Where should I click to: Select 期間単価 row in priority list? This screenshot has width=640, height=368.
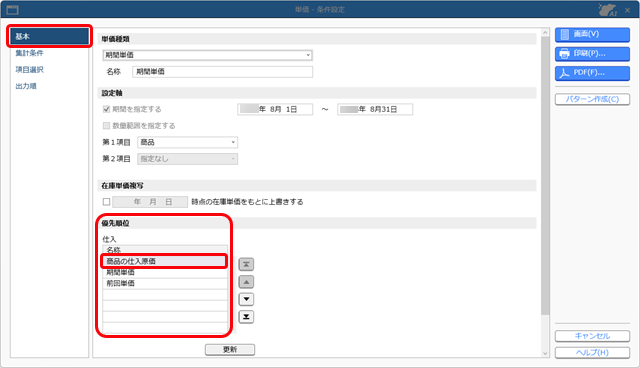(164, 272)
